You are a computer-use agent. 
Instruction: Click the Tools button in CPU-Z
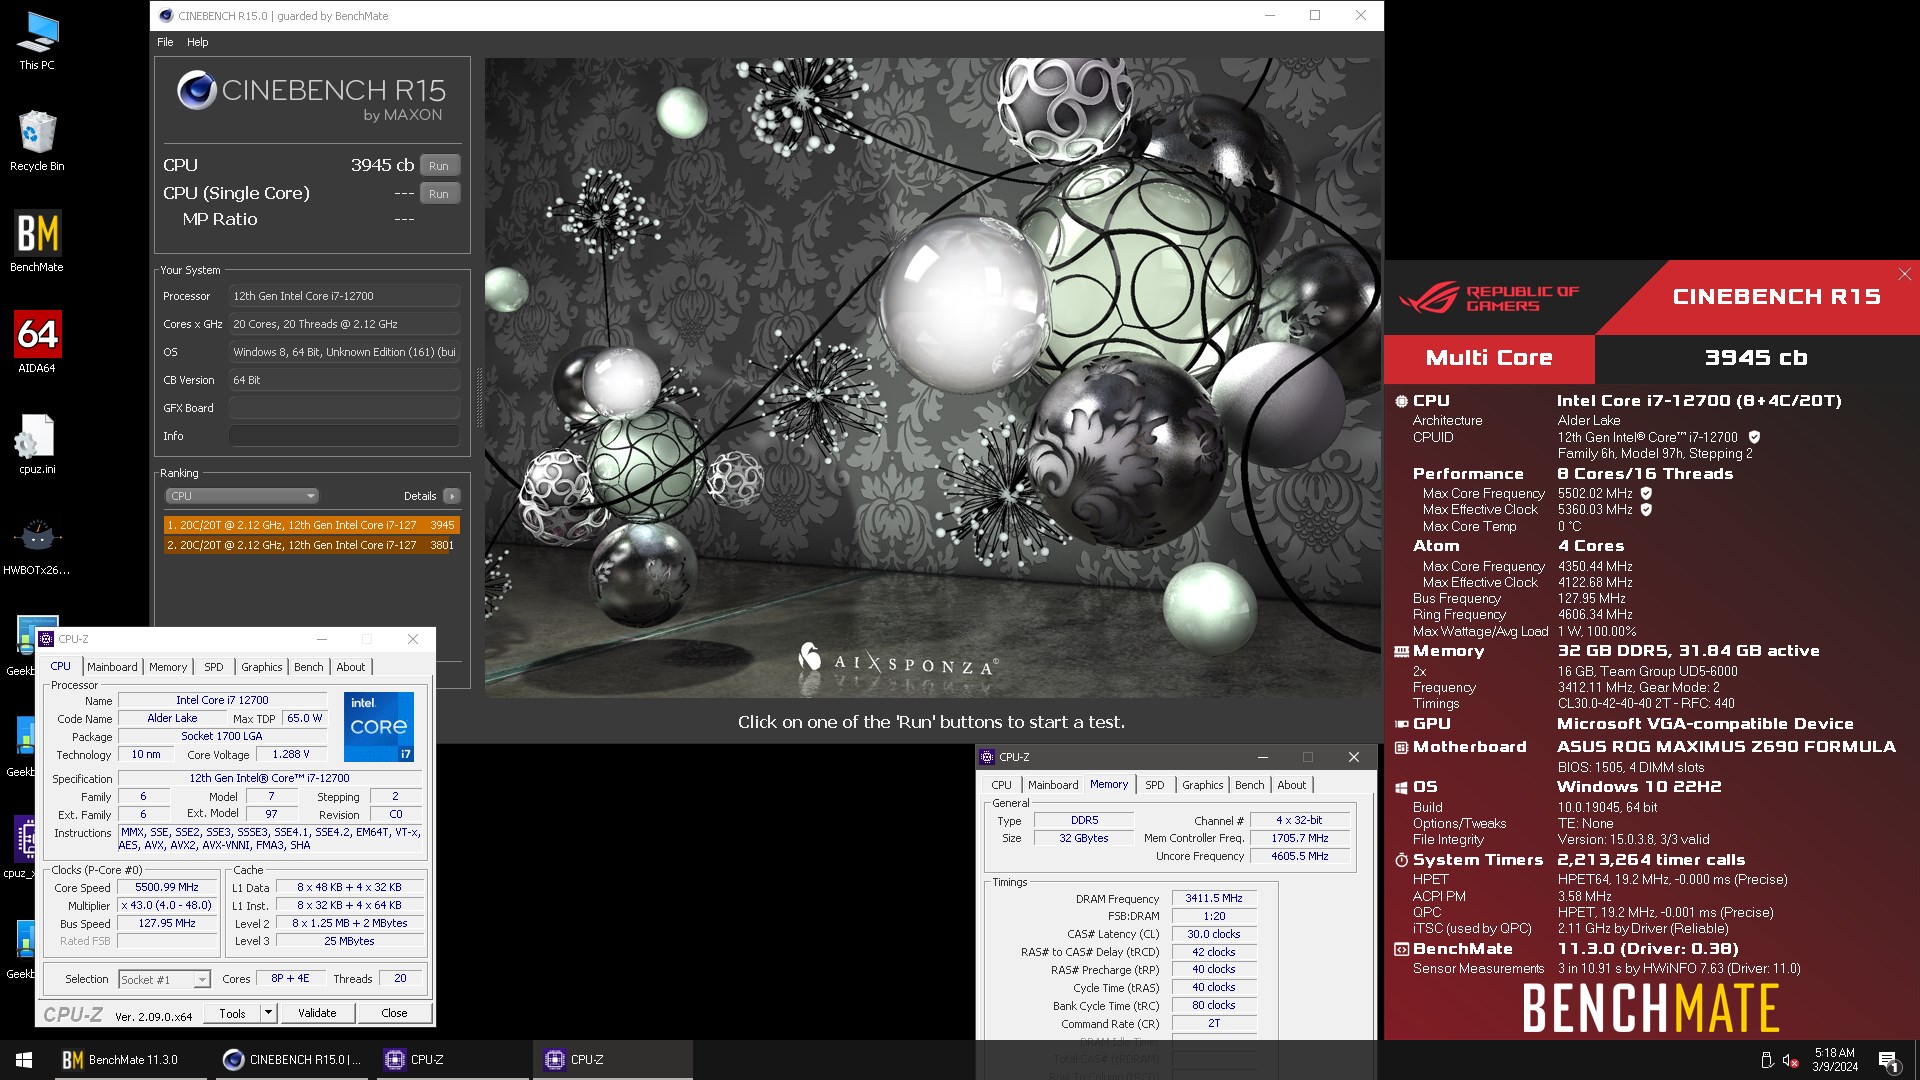pos(232,1013)
